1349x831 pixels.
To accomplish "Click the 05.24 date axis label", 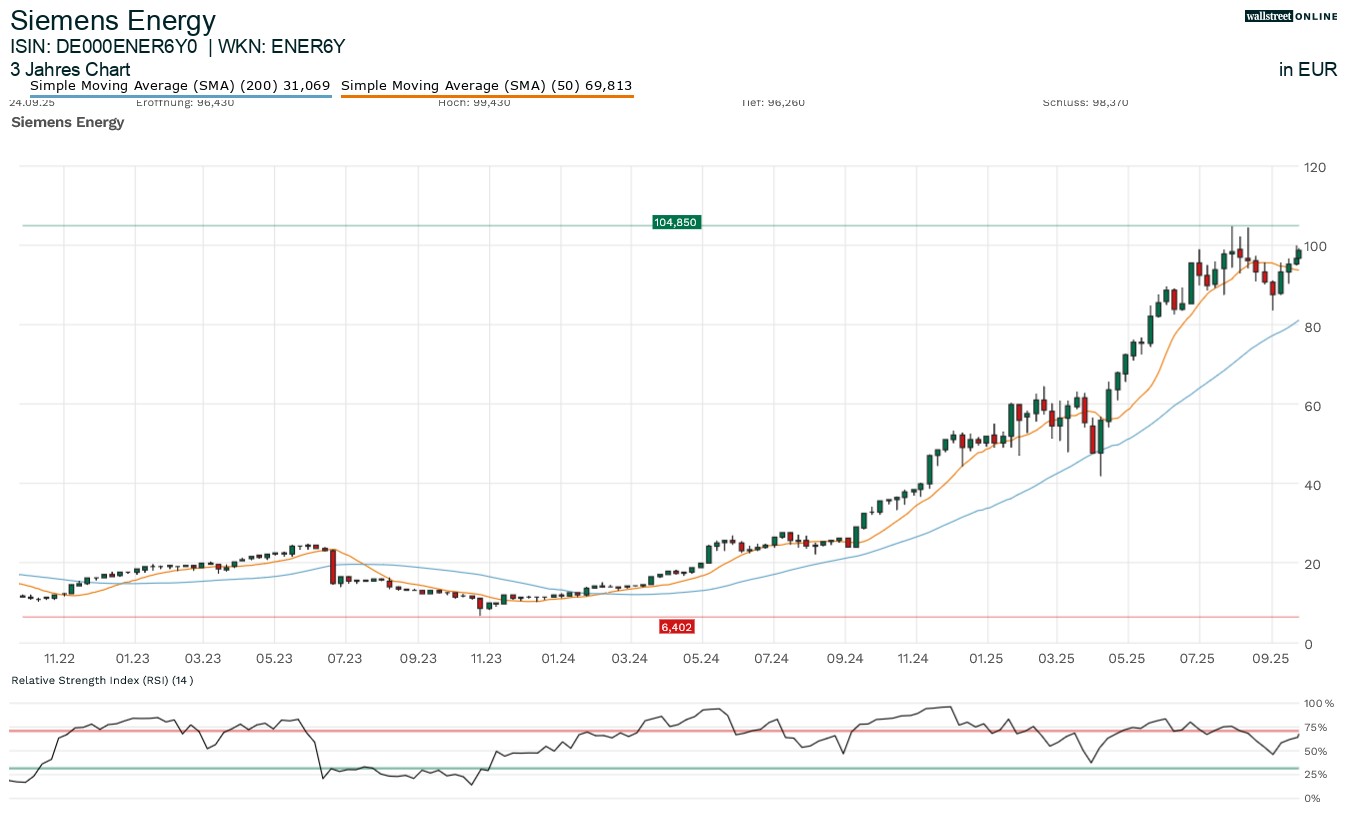I will coord(701,658).
